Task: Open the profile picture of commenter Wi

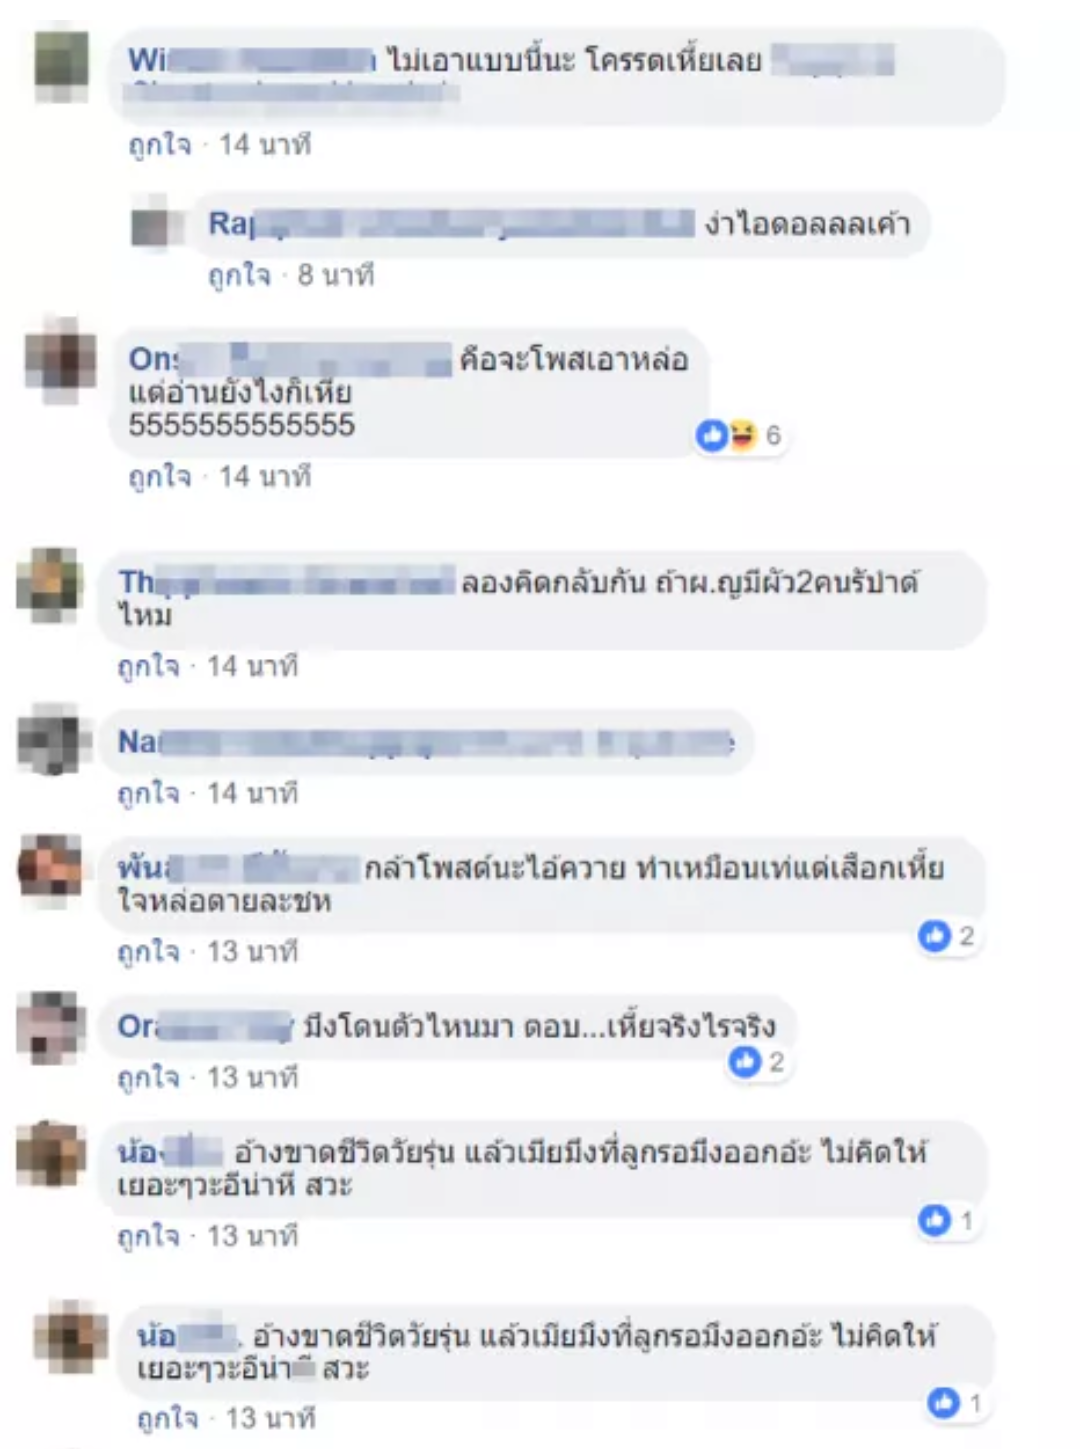Action: (x=62, y=66)
